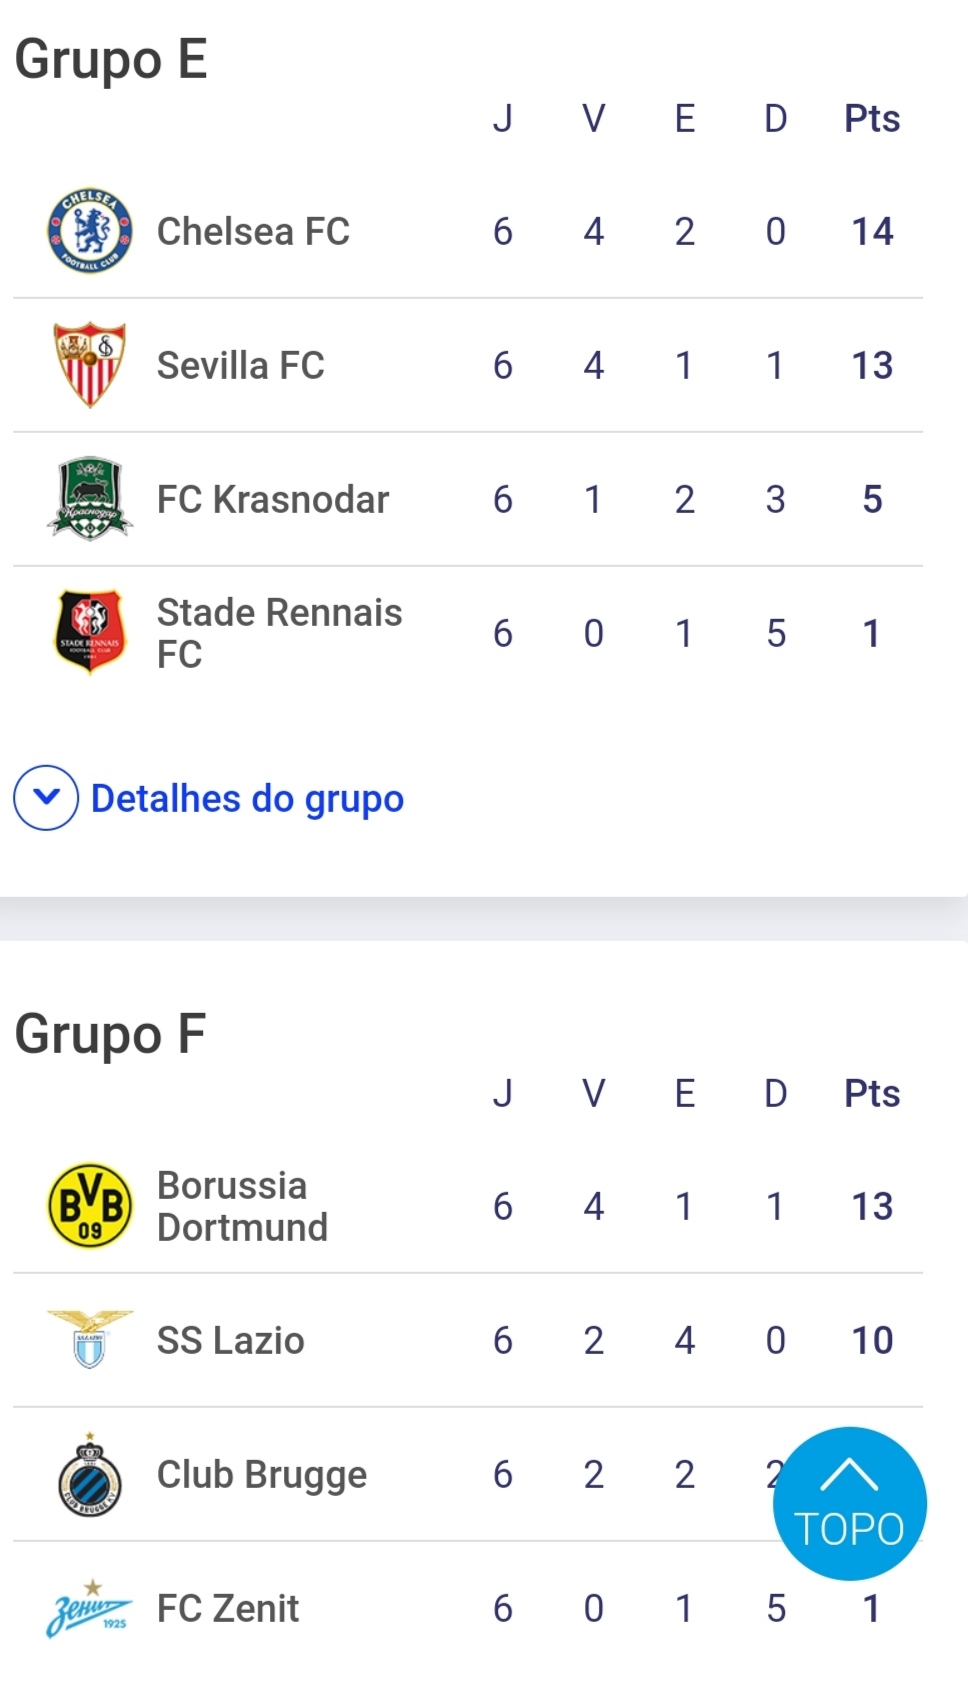Open the FC Krasnodar team name

coord(273,500)
